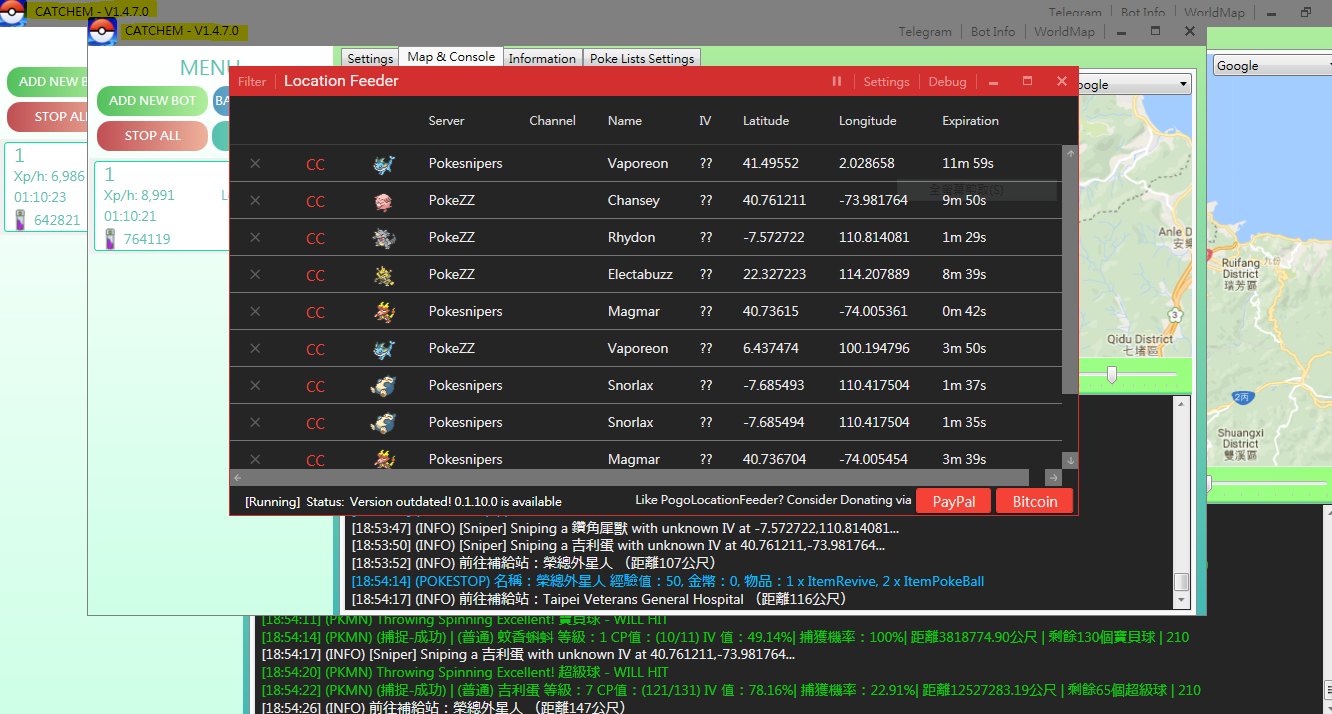The height and width of the screenshot is (714, 1332).
Task: Click CC copy for Snorlax 1m 37s
Action: click(x=315, y=386)
